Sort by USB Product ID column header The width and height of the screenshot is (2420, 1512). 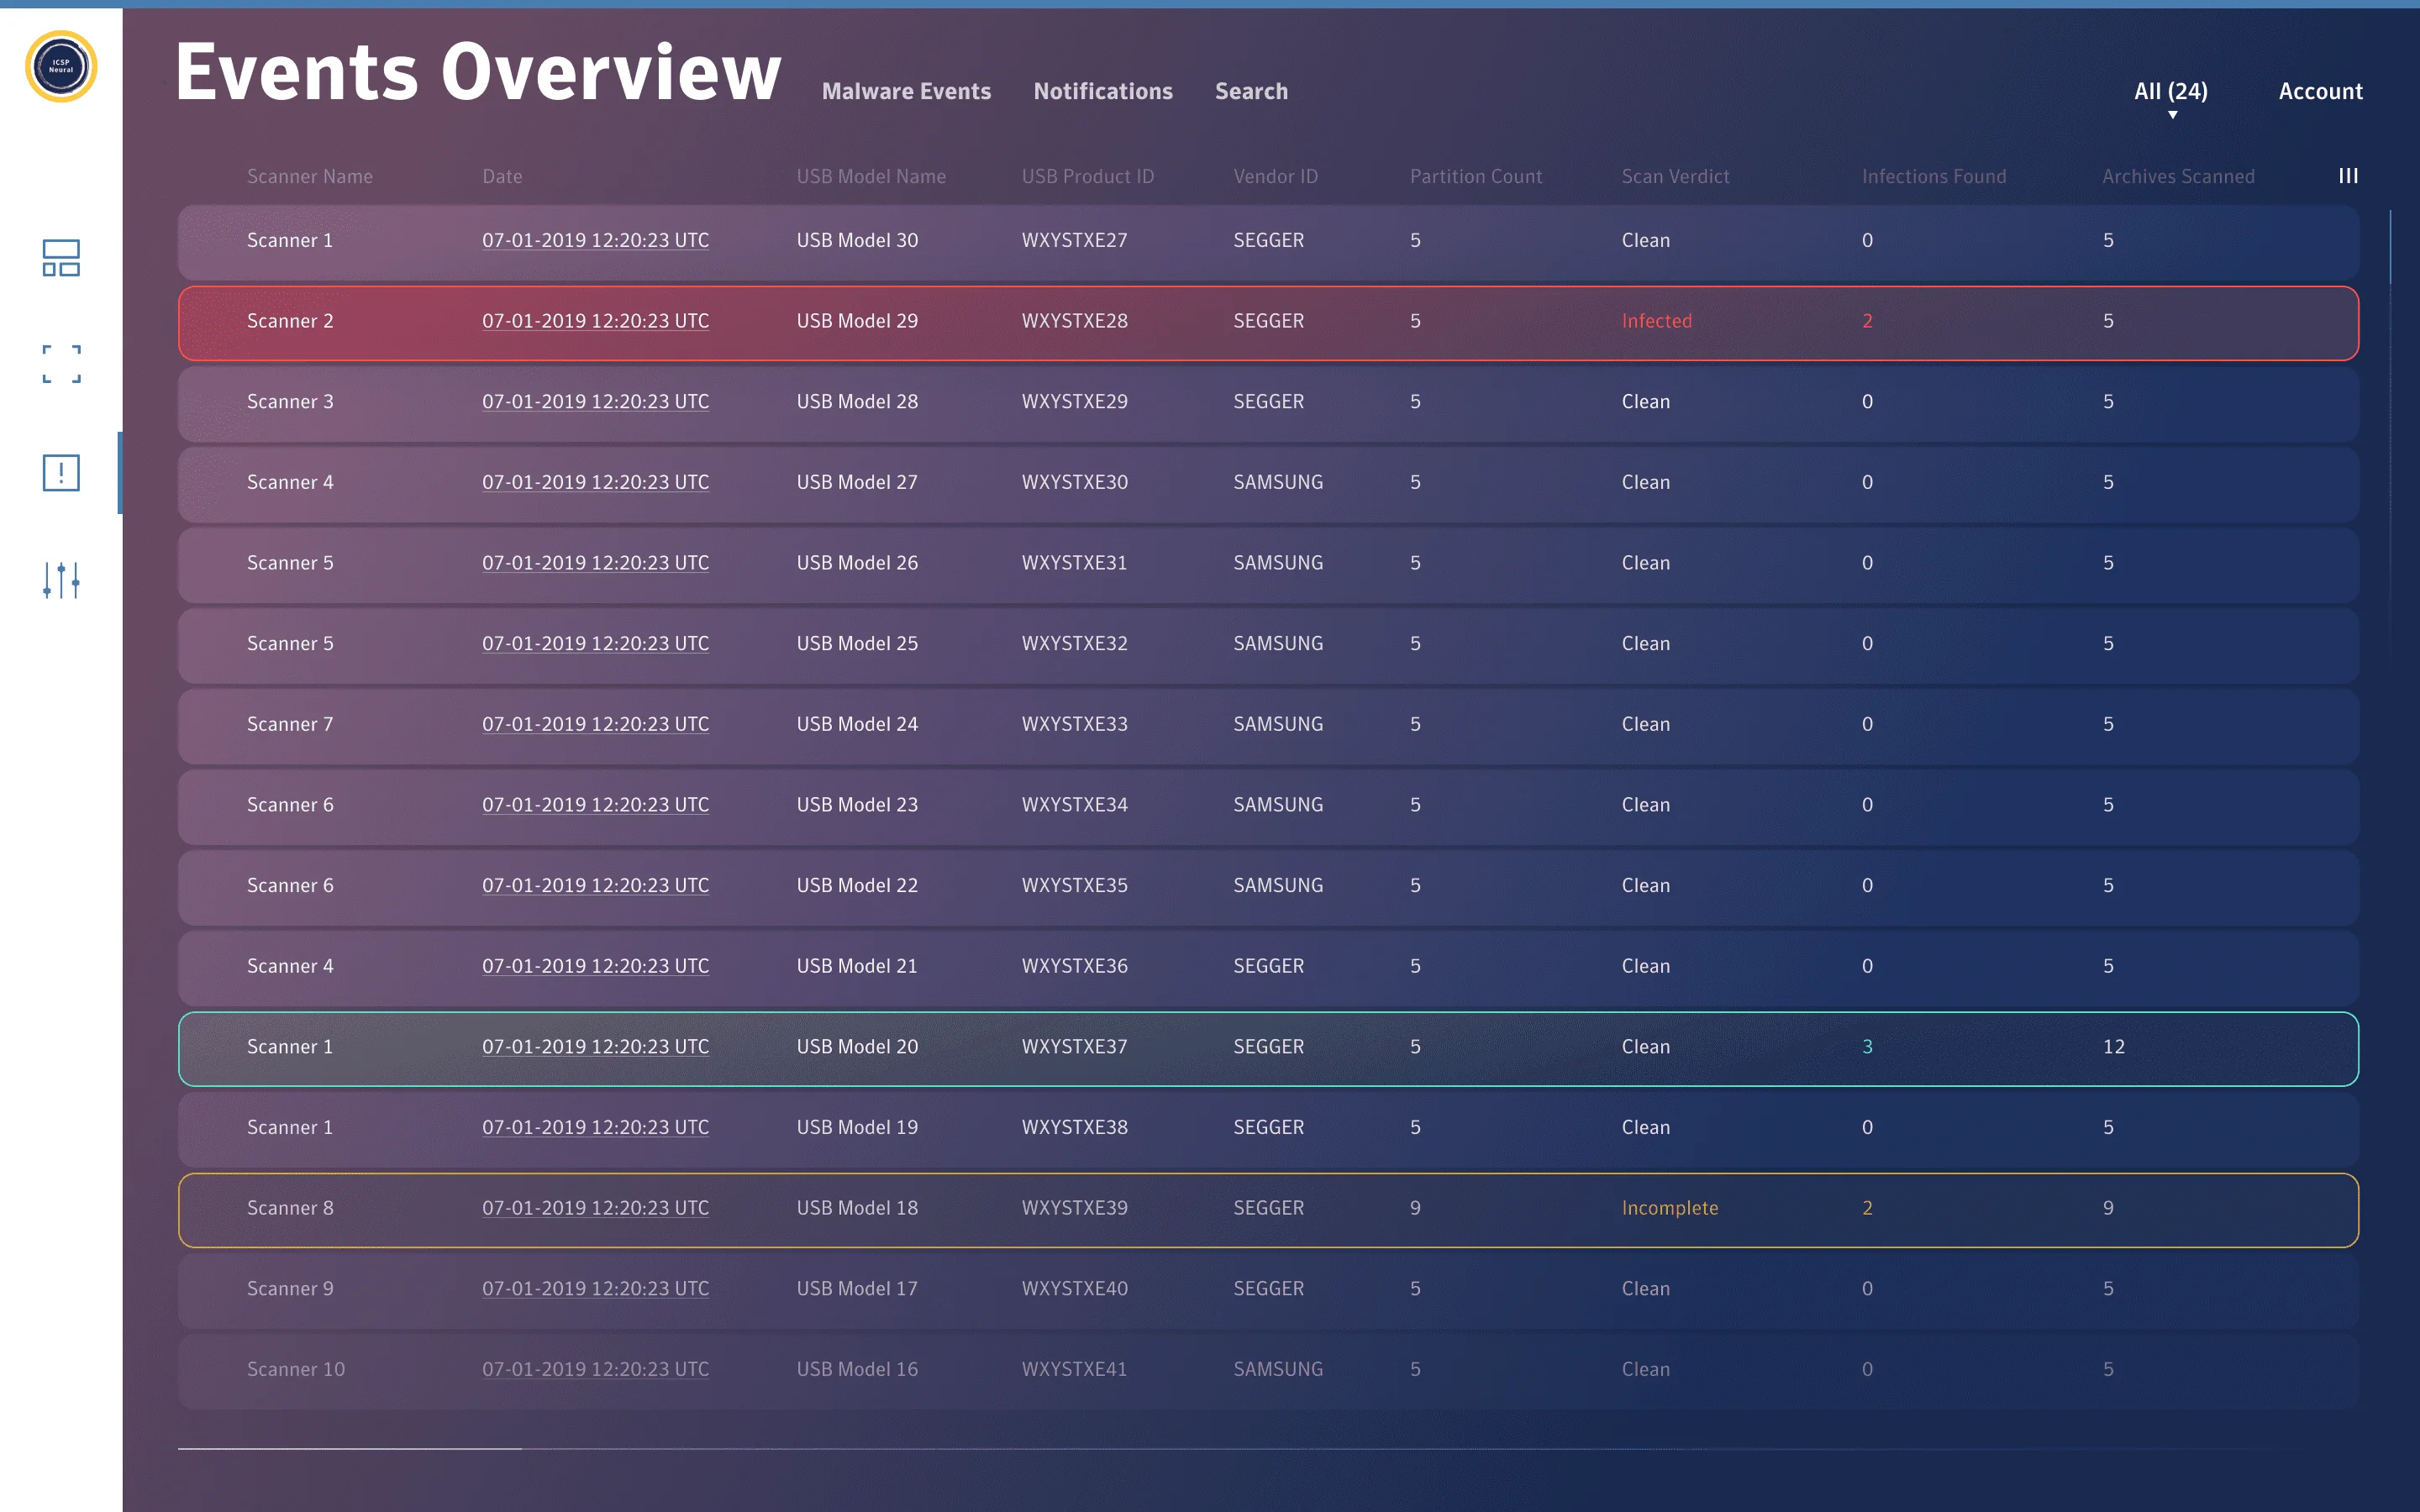[1088, 176]
